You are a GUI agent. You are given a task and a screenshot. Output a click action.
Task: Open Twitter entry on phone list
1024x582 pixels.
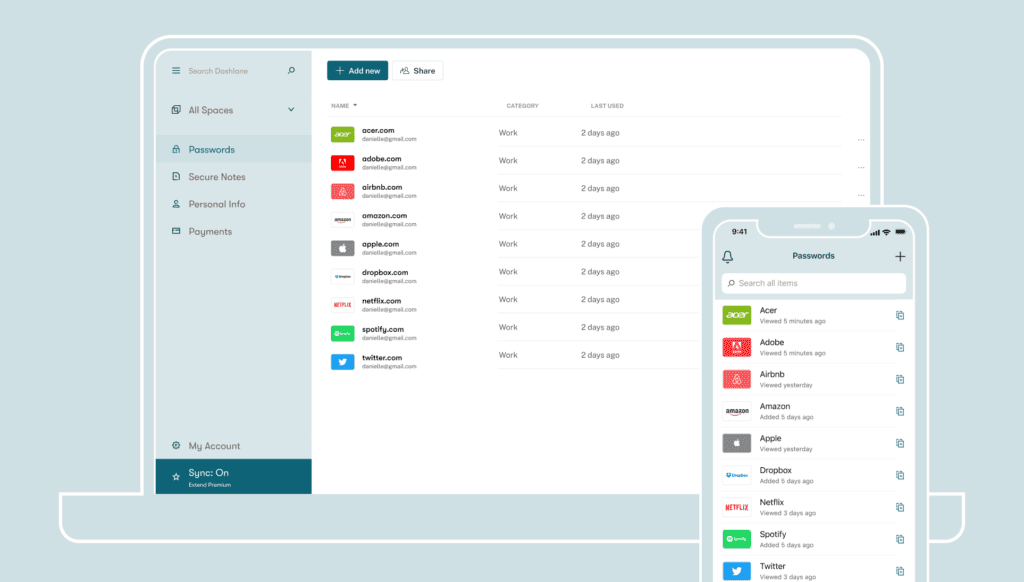click(814, 570)
